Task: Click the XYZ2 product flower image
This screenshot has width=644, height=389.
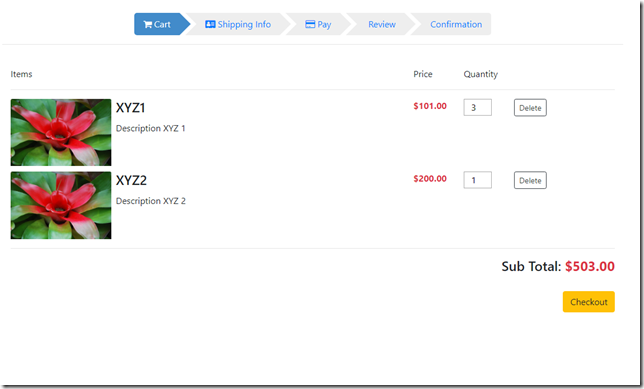Action: (x=61, y=205)
